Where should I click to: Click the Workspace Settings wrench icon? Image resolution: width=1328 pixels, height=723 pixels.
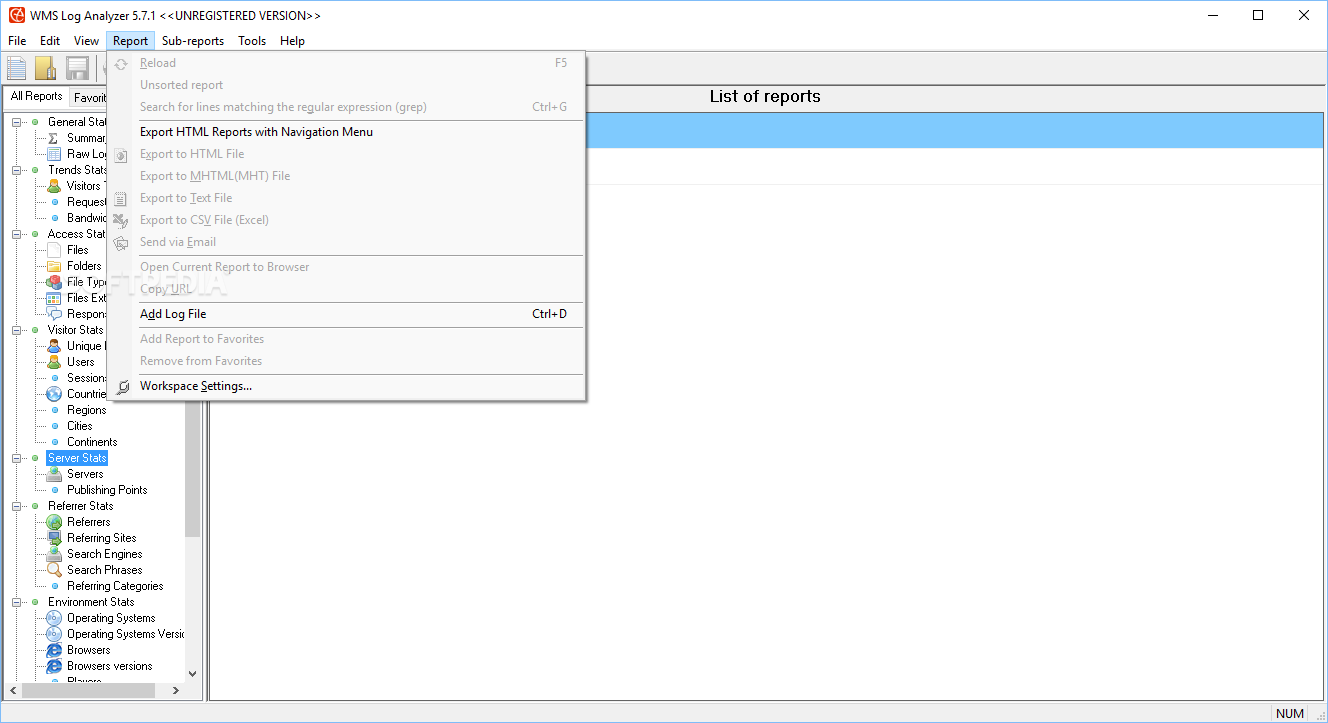coord(122,386)
